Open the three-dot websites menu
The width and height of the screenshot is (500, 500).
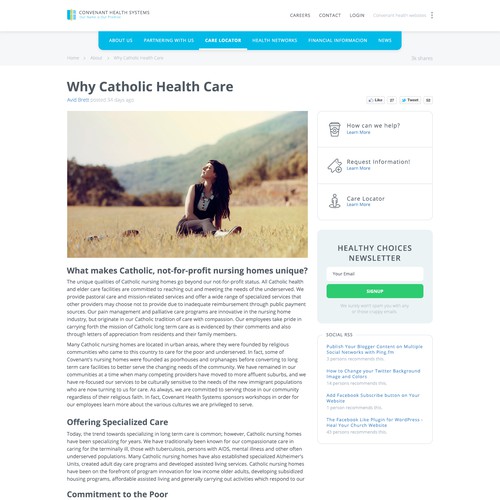(x=432, y=15)
